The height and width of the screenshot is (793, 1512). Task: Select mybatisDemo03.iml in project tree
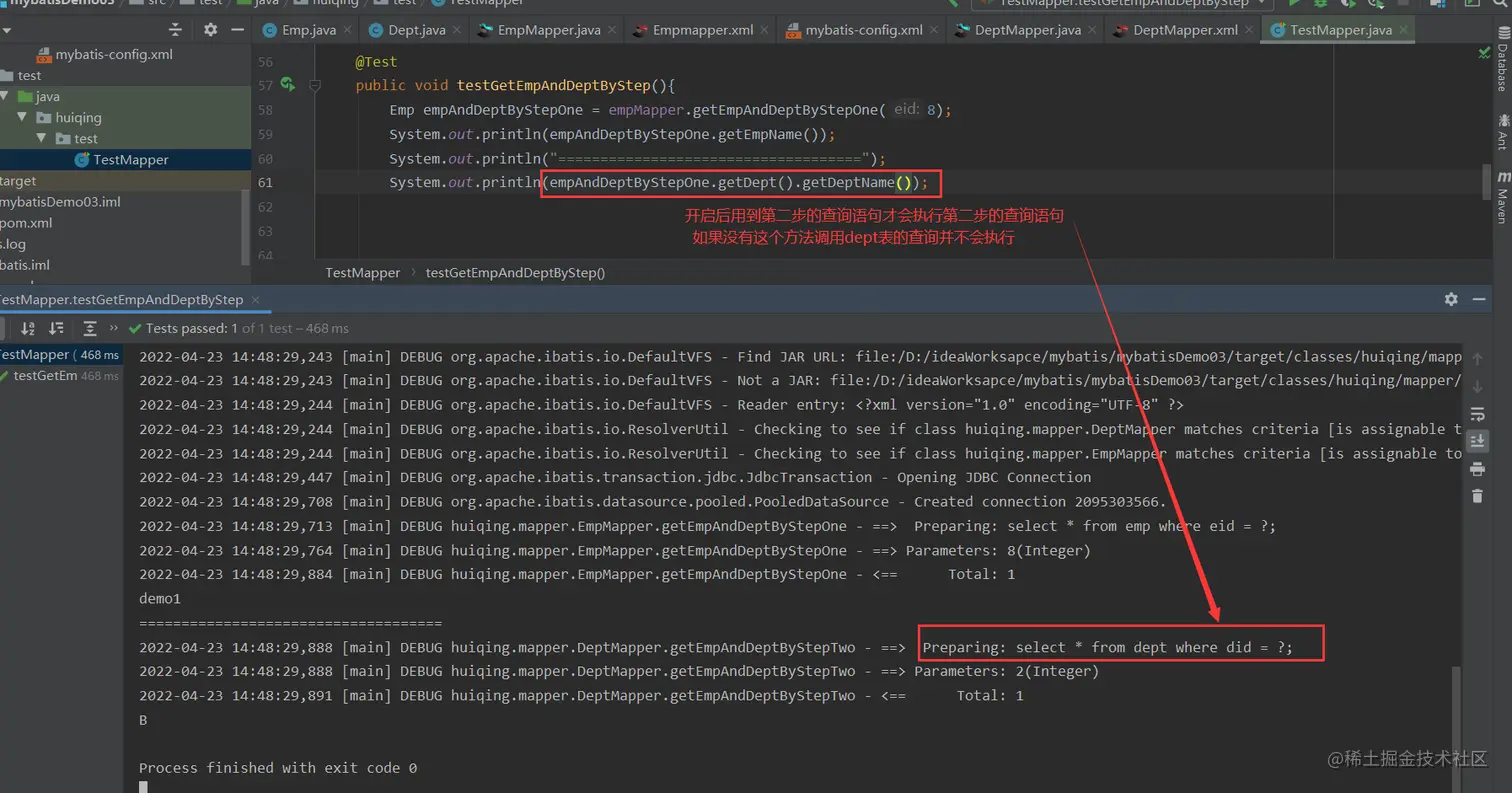coord(60,202)
